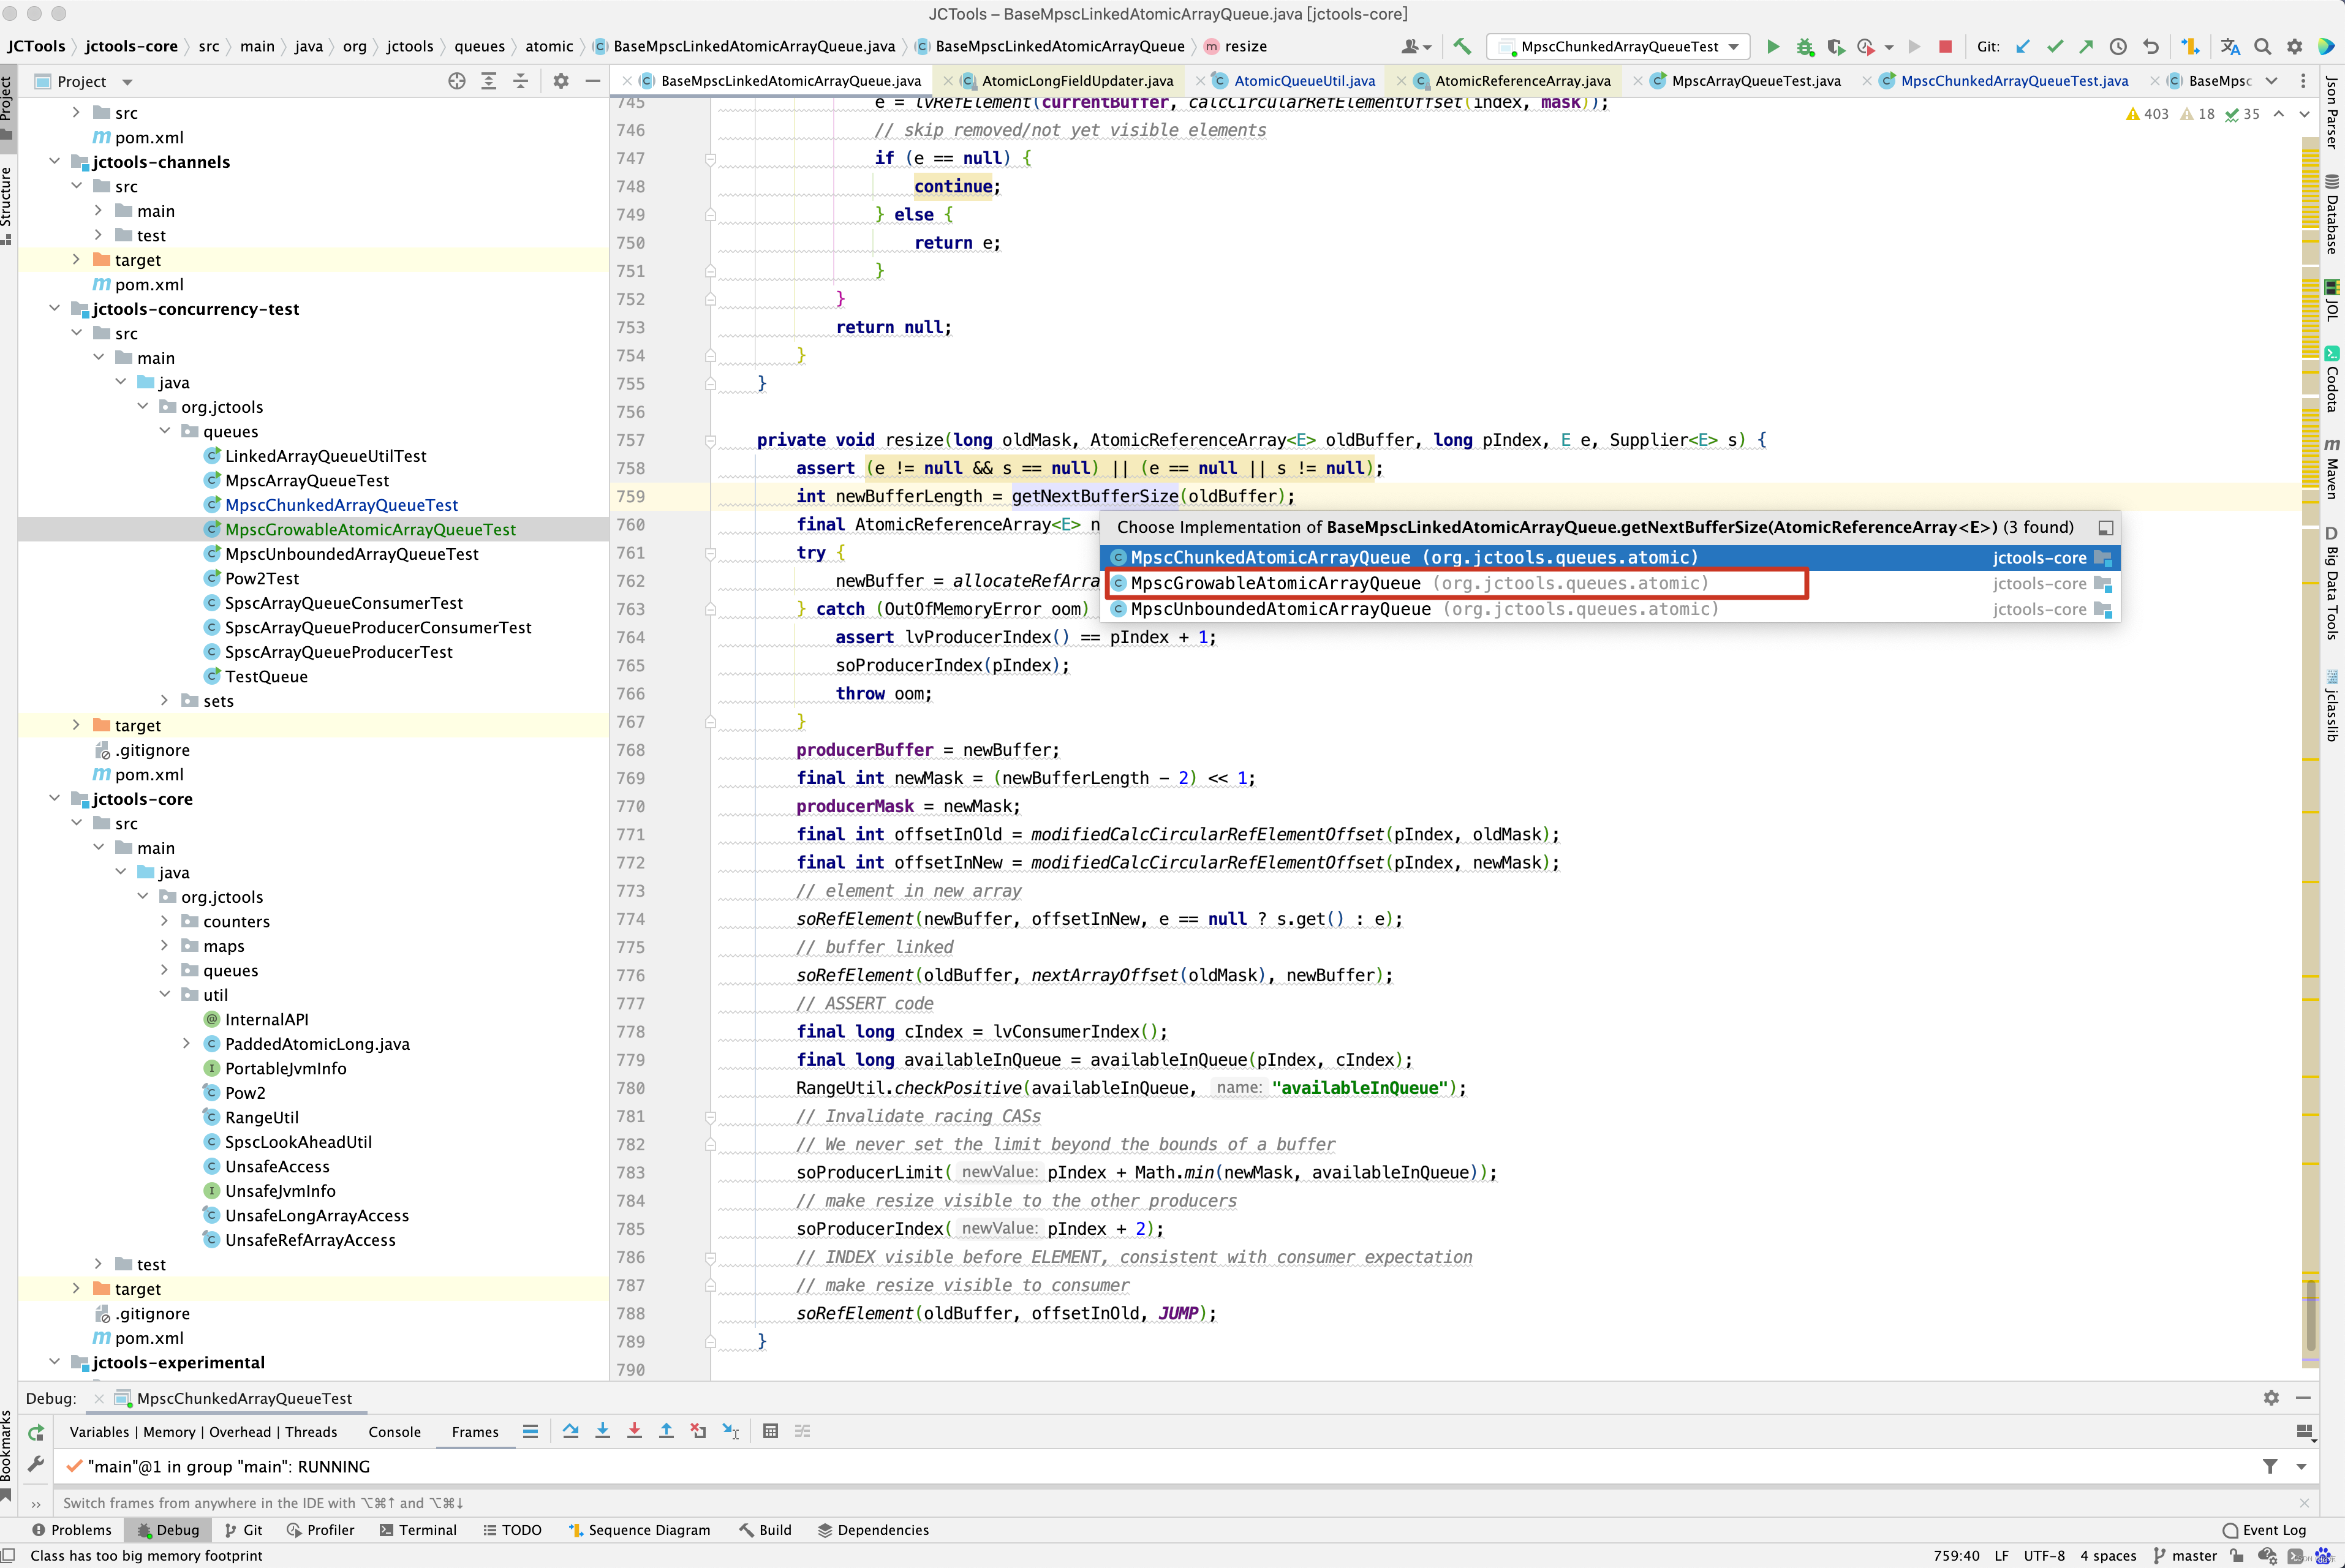Click Select Opened File target icon

pos(457,81)
